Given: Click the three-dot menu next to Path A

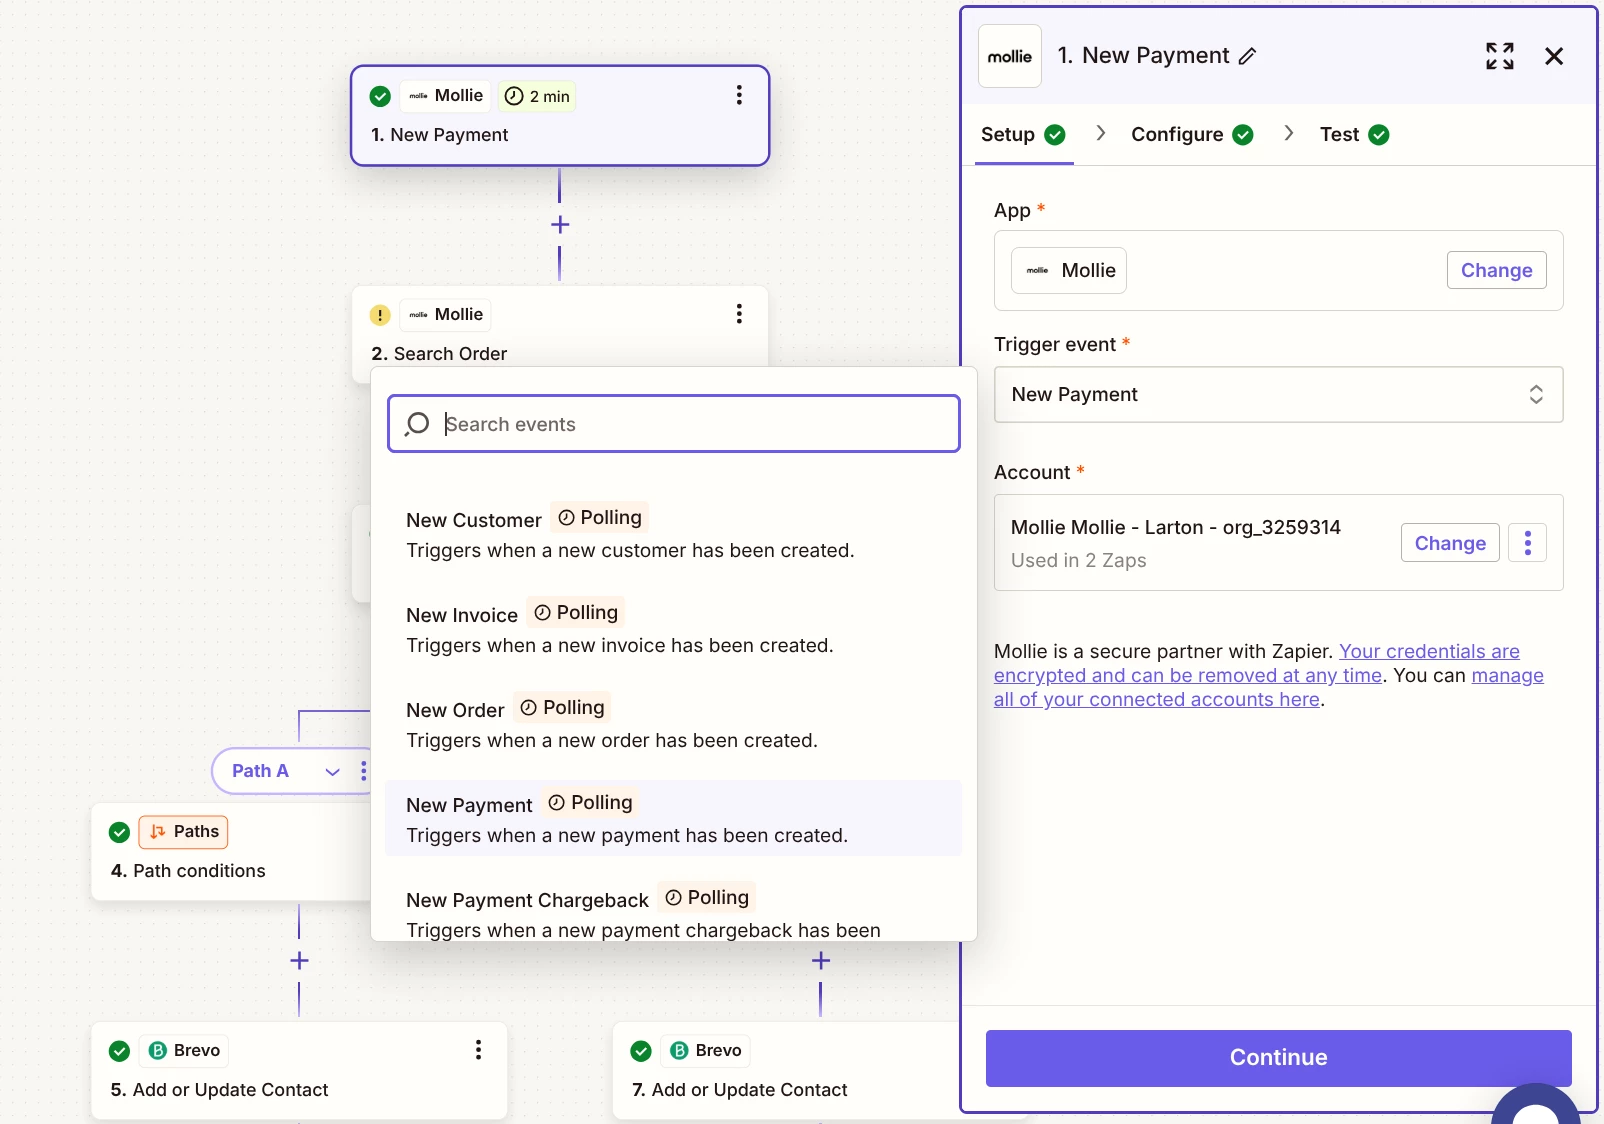Looking at the screenshot, I should (363, 771).
